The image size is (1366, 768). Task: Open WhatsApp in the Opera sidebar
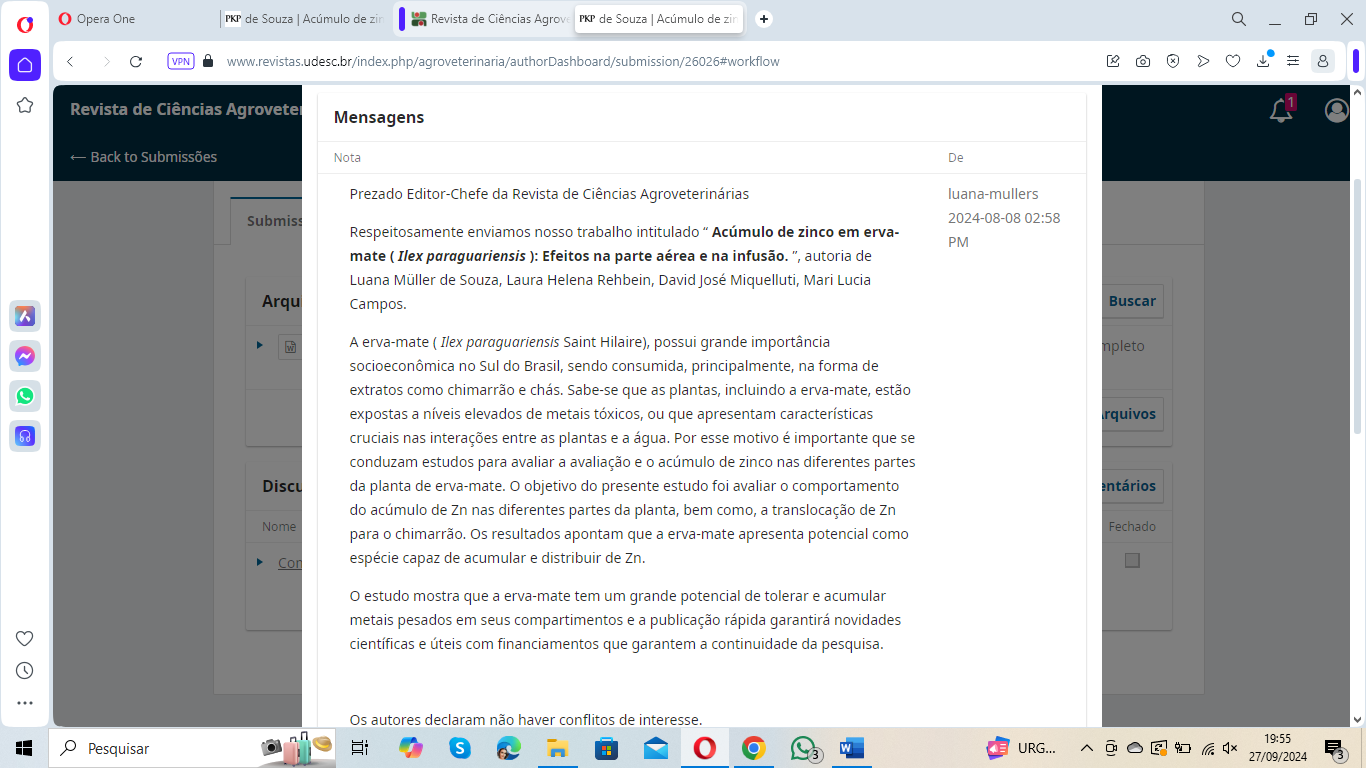(25, 396)
